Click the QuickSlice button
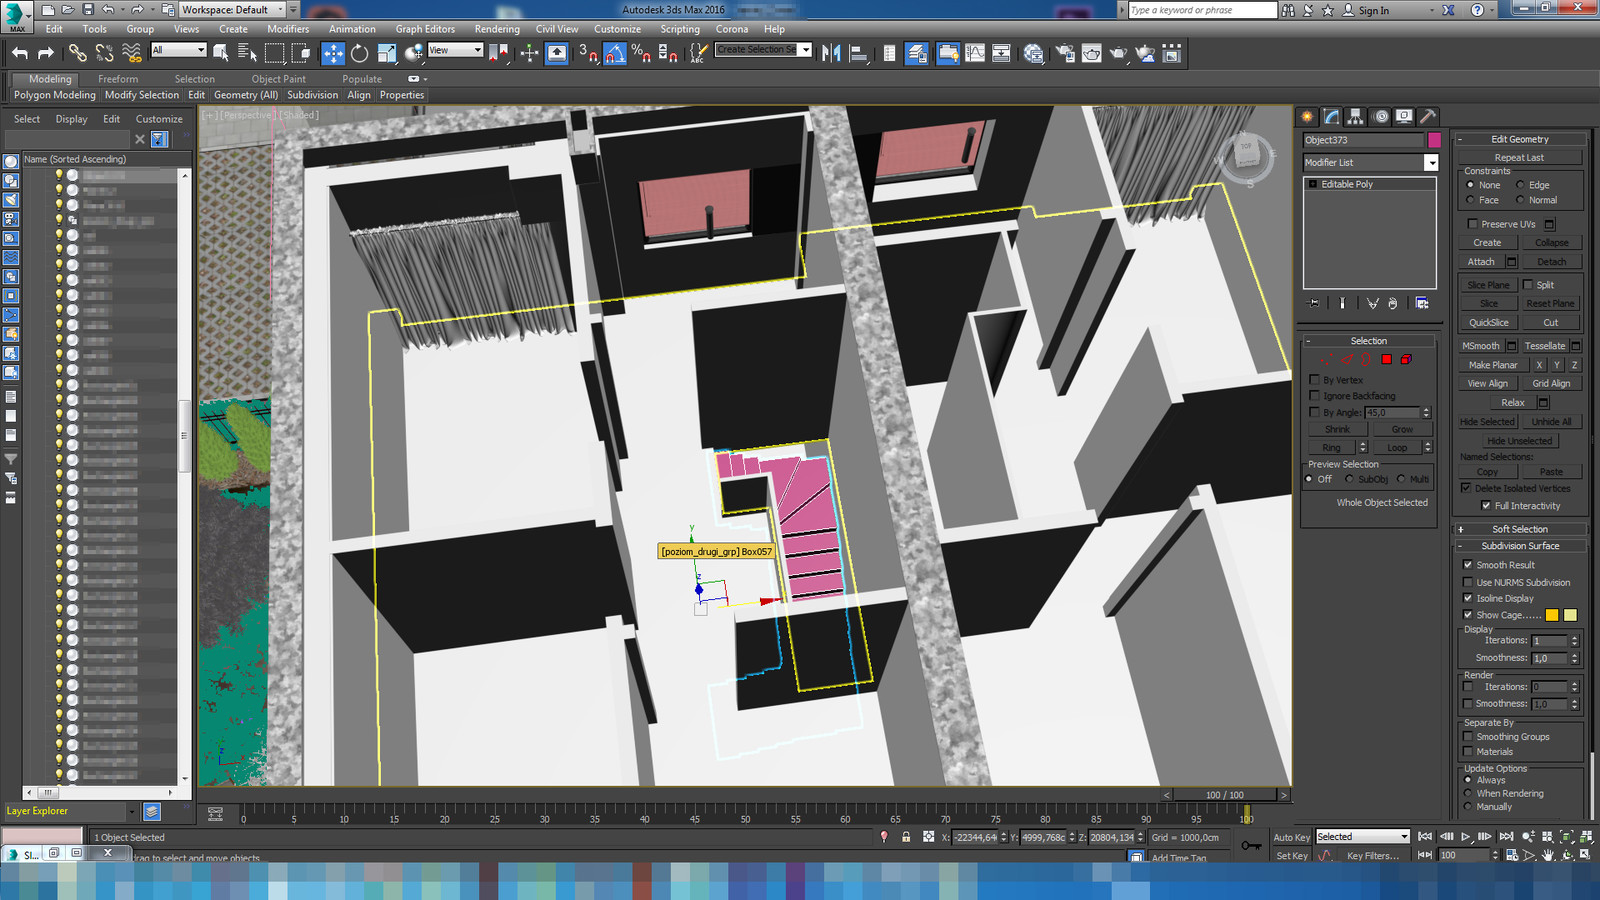This screenshot has height=900, width=1600. (x=1488, y=323)
